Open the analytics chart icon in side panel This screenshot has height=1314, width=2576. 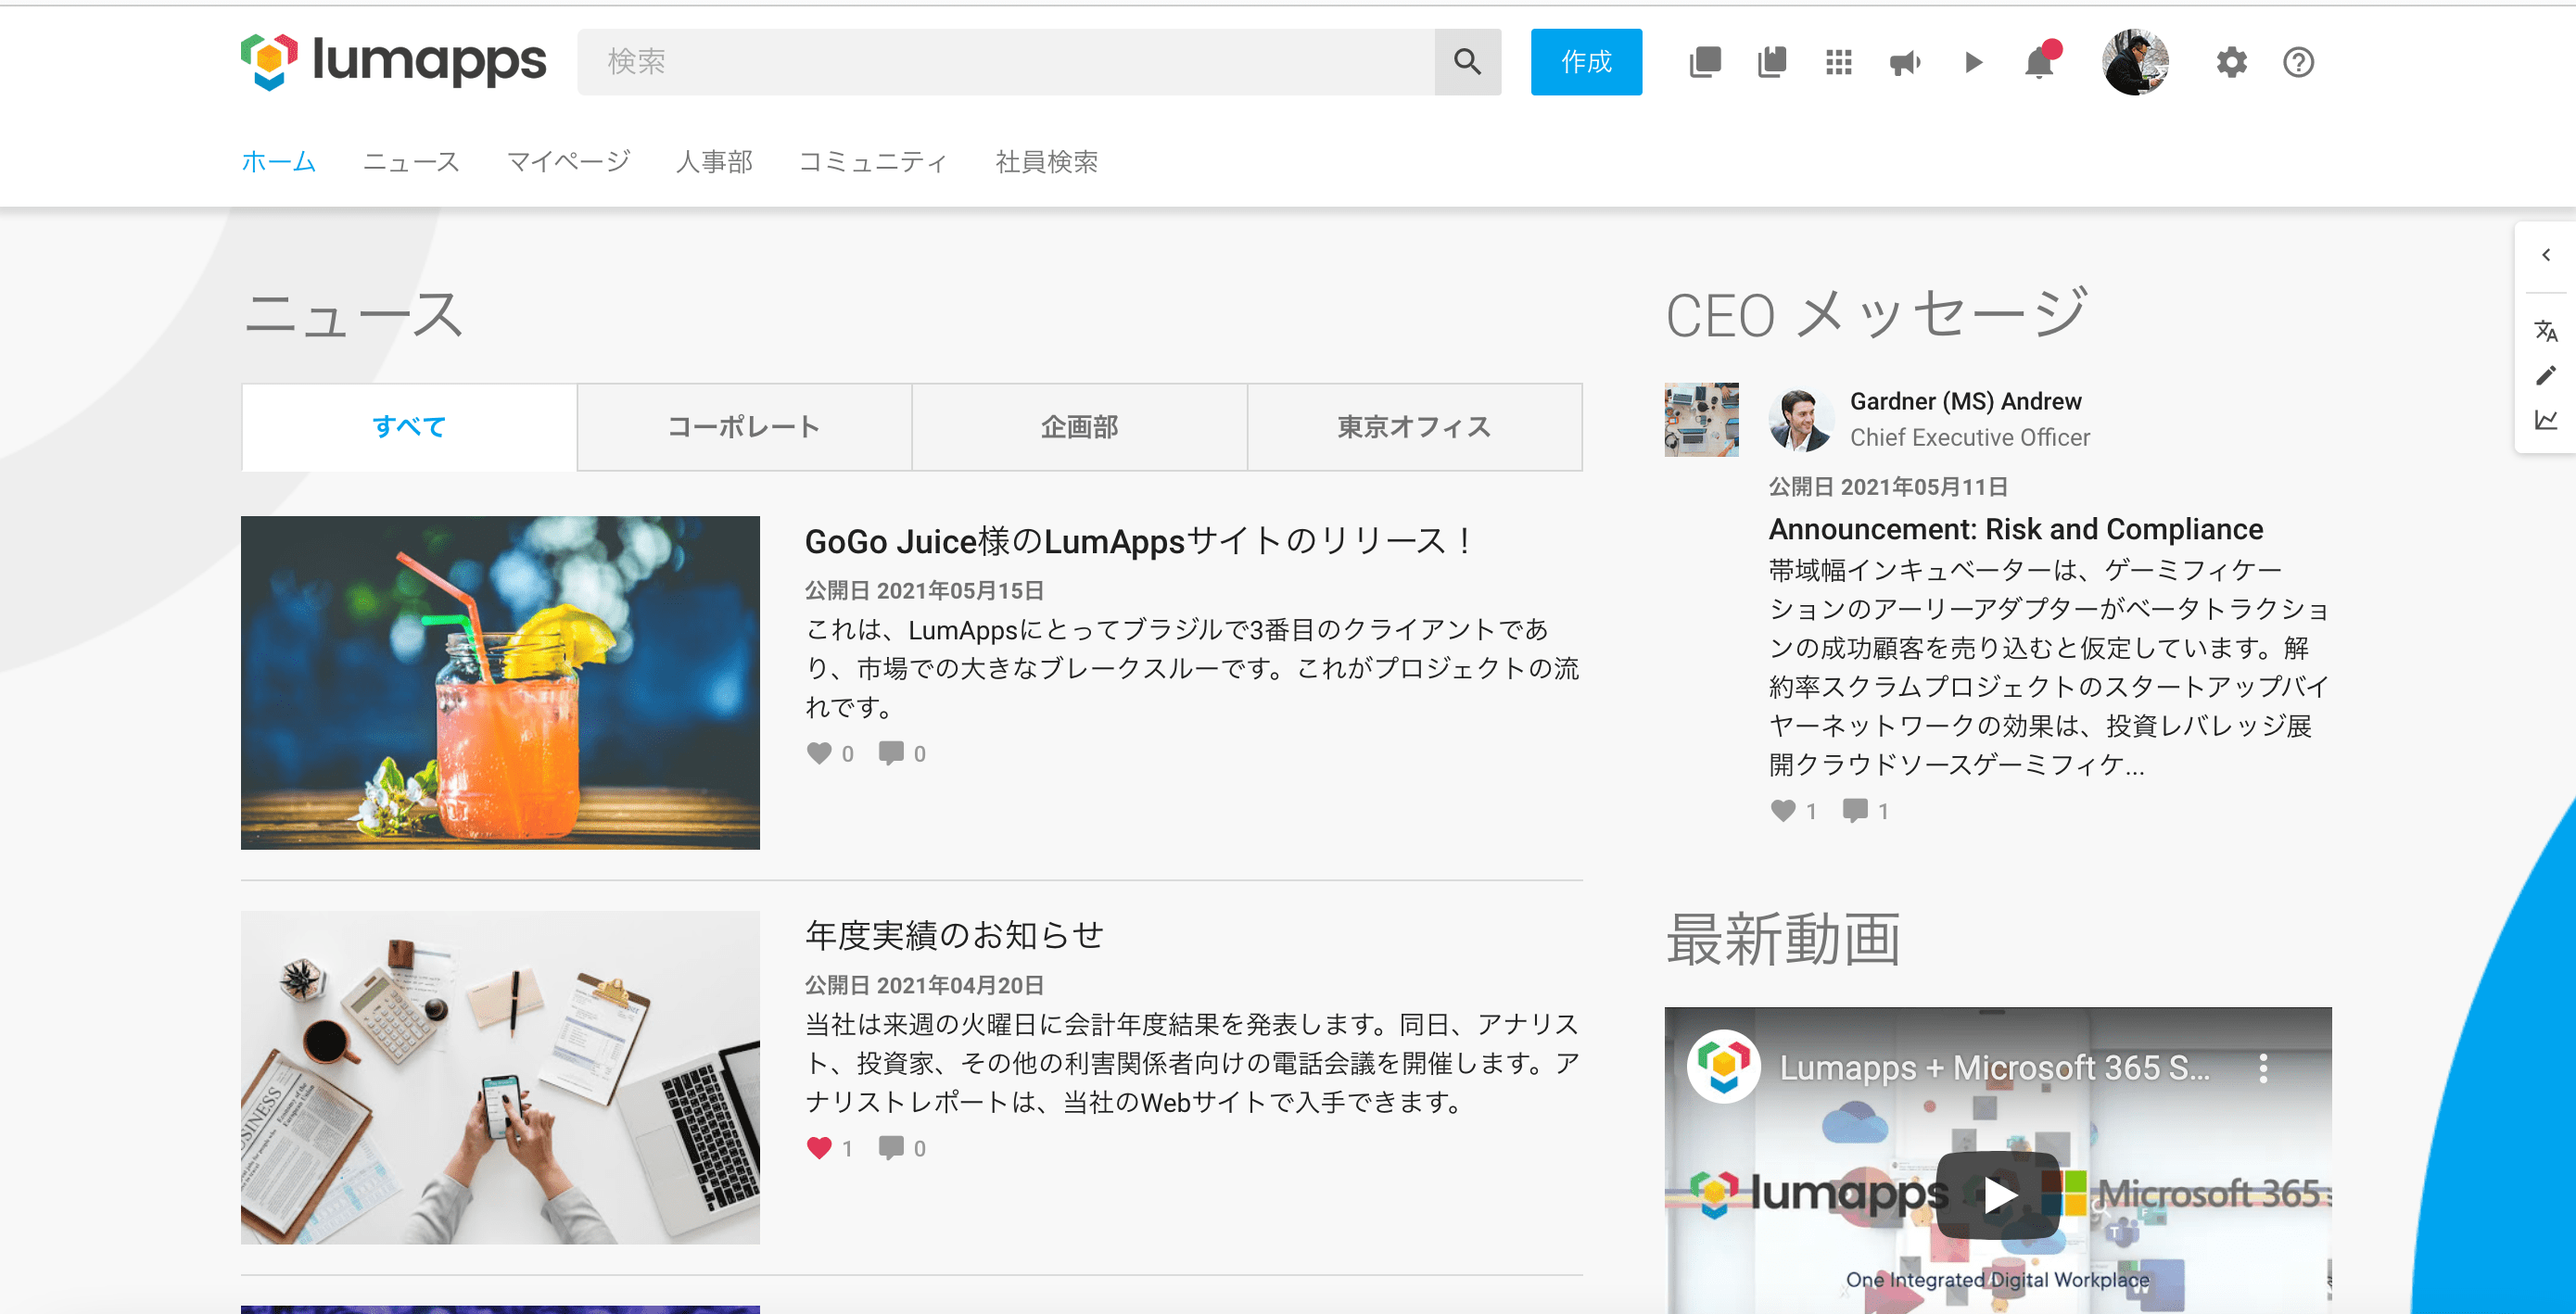(x=2545, y=420)
